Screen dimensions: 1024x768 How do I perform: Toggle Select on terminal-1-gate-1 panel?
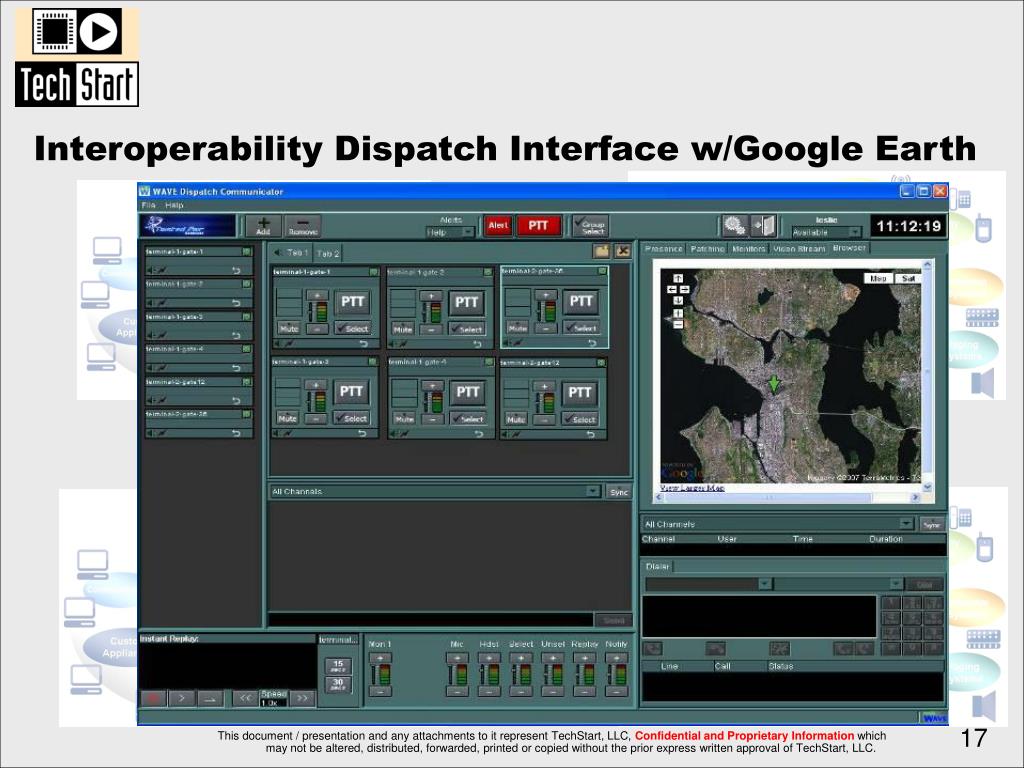coord(352,328)
